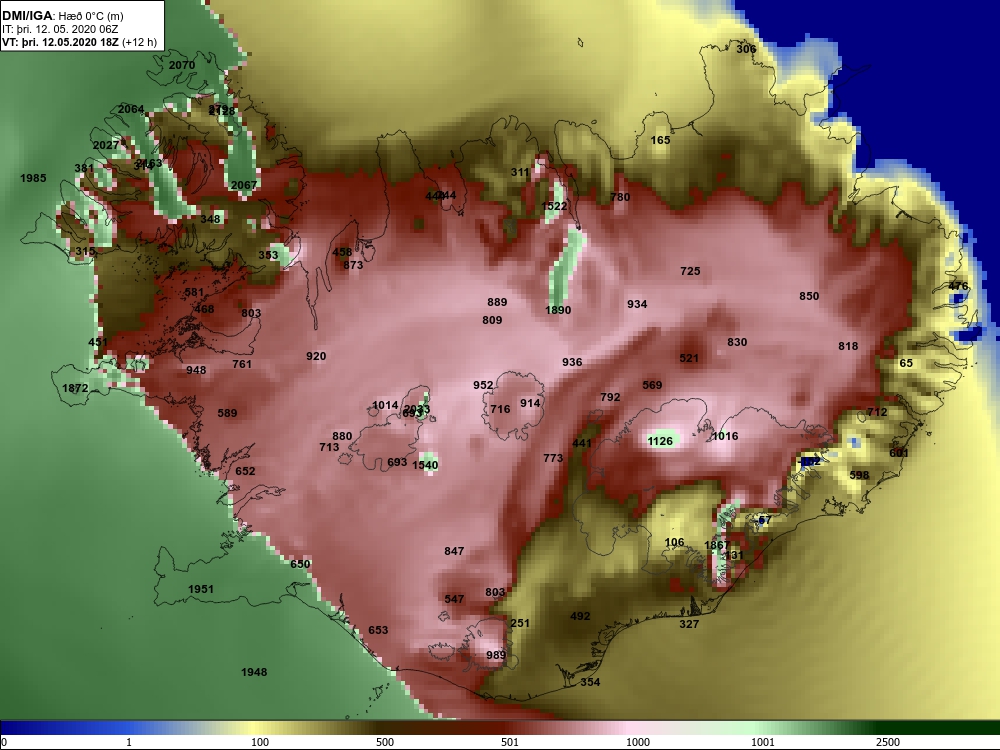Click the map value 850
Screen dimensions: 1000x750
[x=809, y=296]
